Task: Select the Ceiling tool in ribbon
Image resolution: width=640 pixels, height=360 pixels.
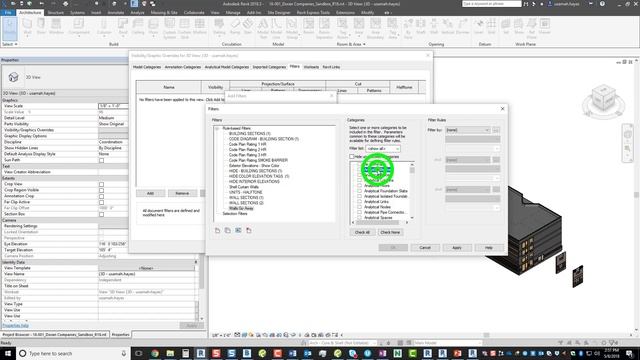Action: tap(138, 27)
